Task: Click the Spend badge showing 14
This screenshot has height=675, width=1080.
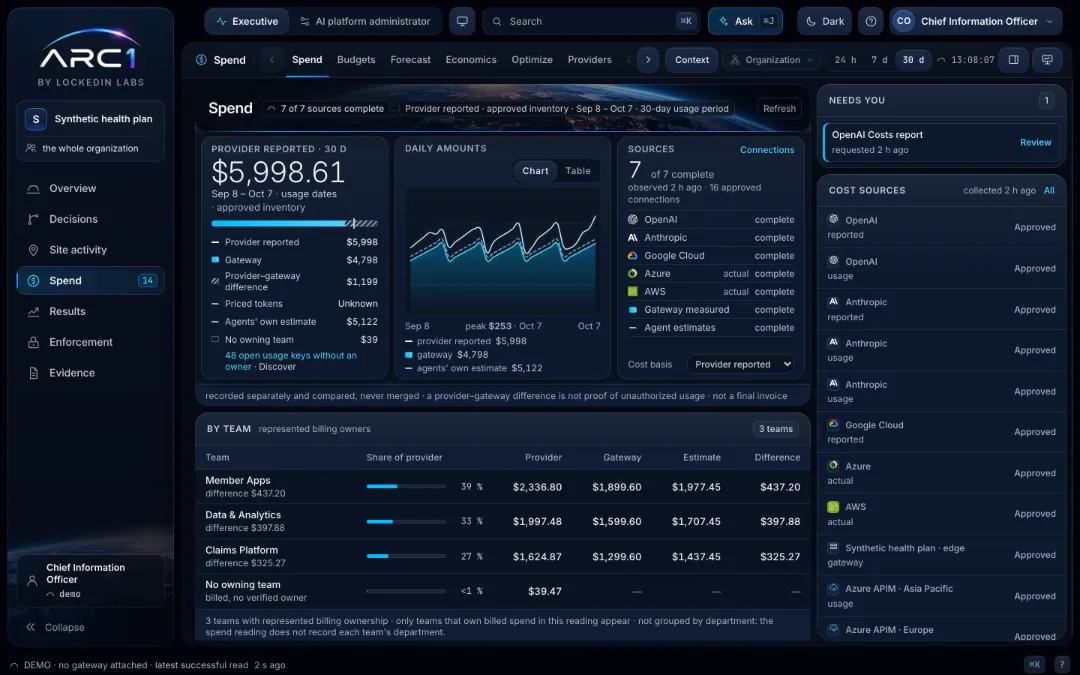Action: (147, 280)
